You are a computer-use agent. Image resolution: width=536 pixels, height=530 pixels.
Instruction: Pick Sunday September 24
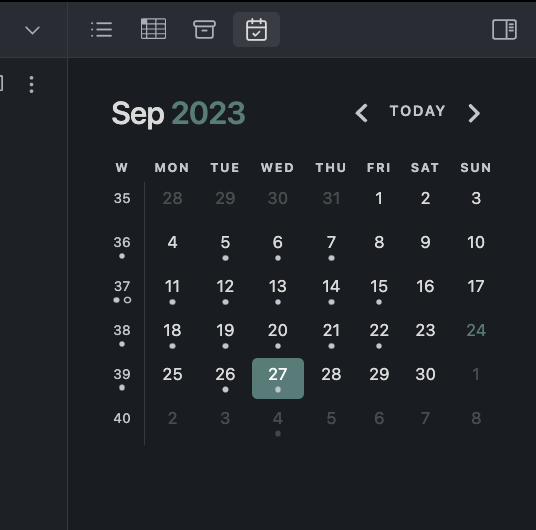tap(476, 330)
